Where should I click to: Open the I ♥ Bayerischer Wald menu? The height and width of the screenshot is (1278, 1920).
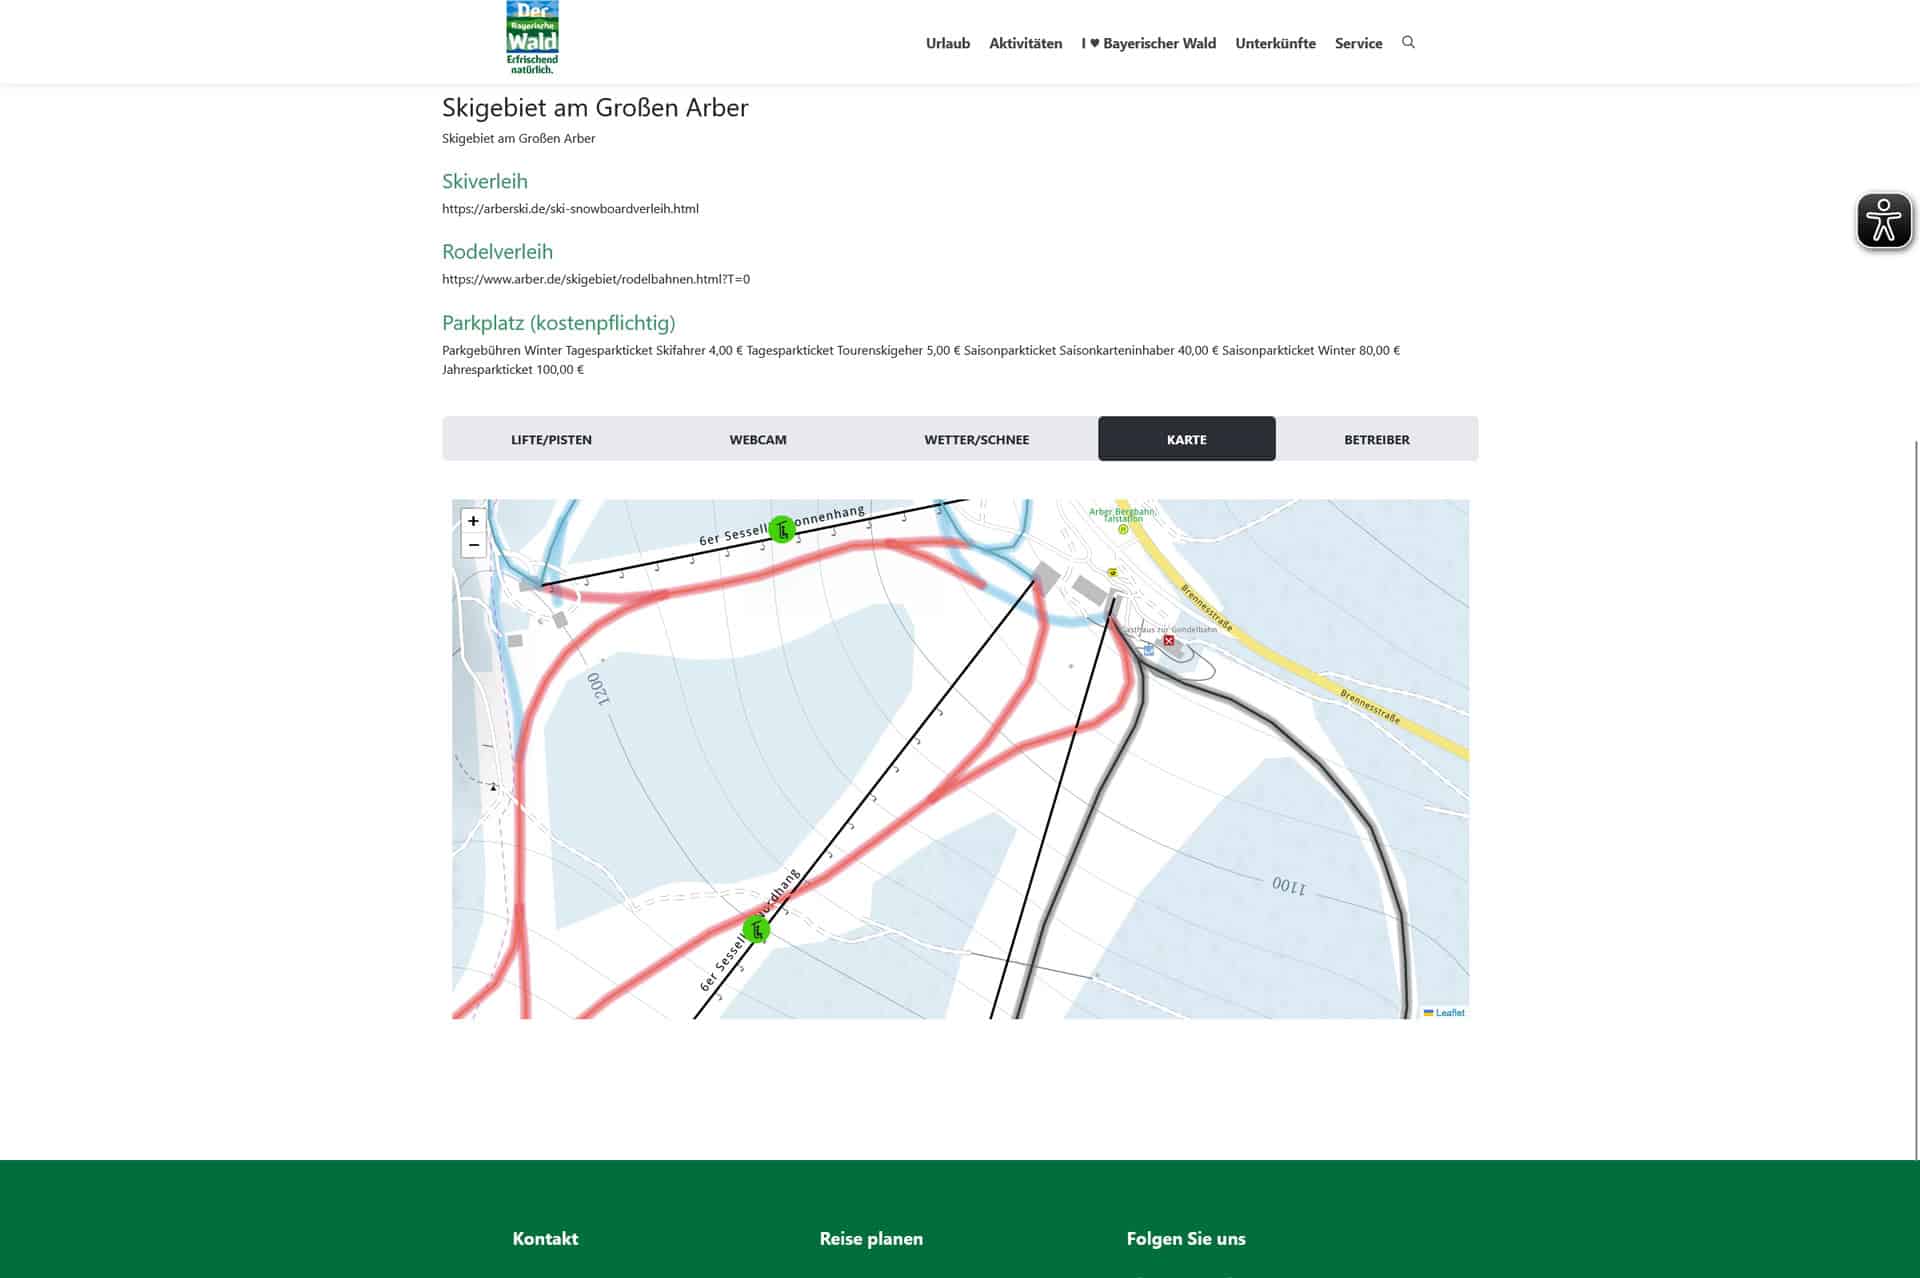[1148, 43]
